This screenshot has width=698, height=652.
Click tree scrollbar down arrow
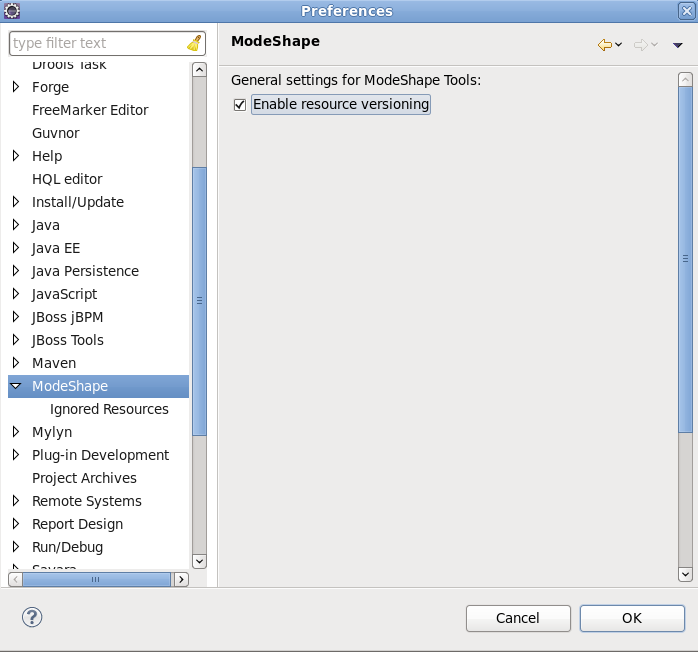point(199,561)
